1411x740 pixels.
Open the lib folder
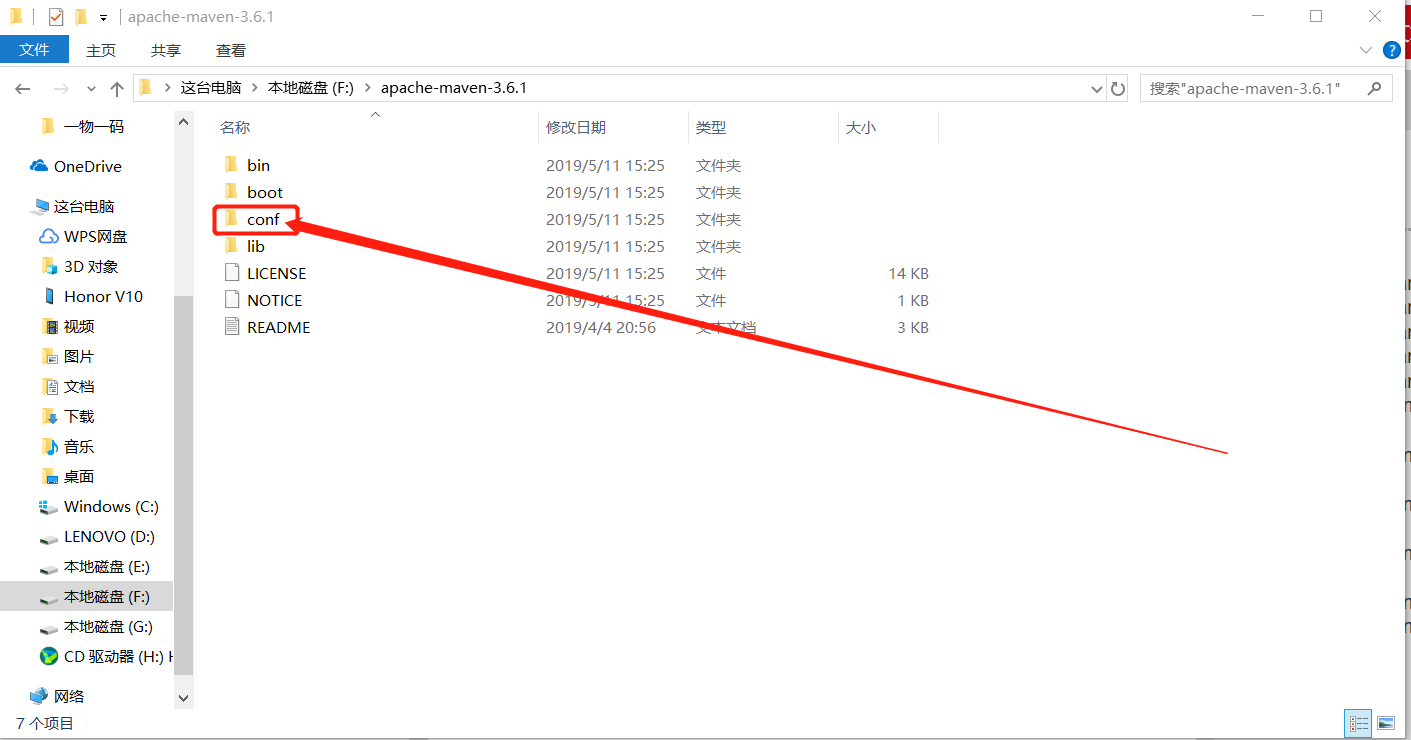click(x=255, y=246)
